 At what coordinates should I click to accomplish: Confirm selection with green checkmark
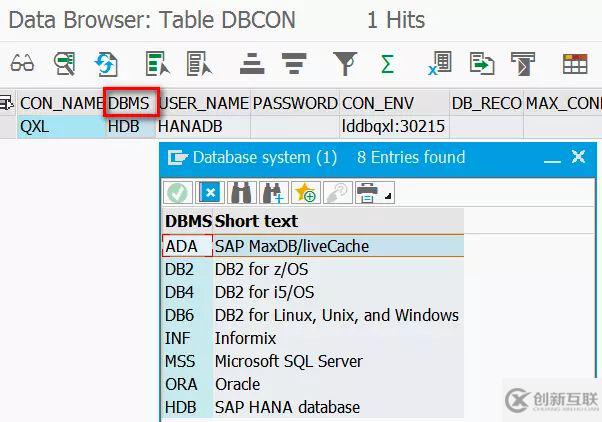pos(178,193)
